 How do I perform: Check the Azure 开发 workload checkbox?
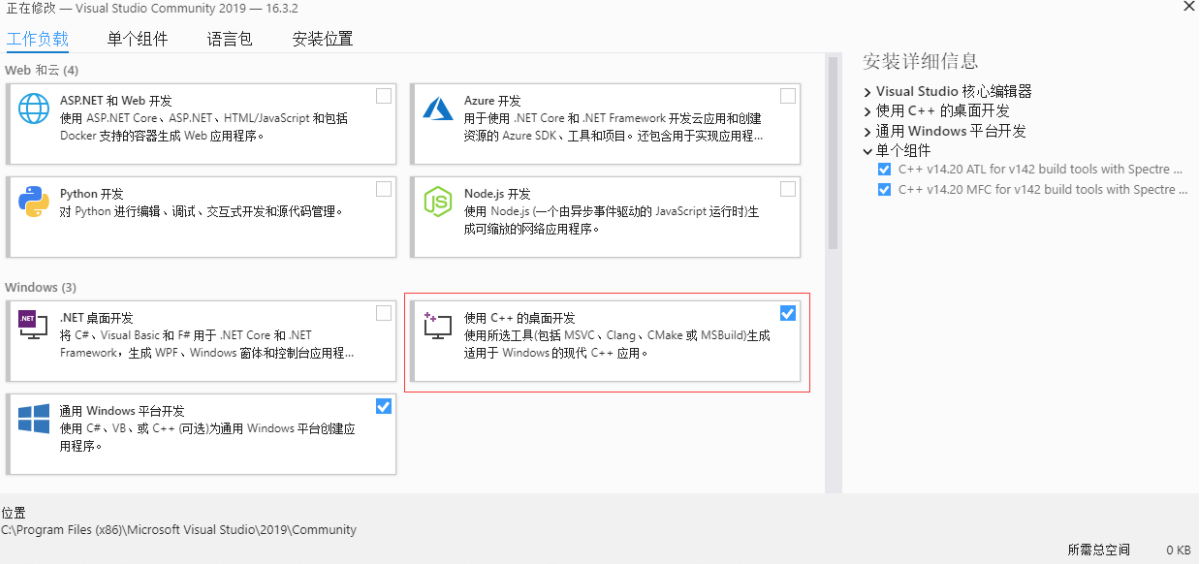point(788,96)
